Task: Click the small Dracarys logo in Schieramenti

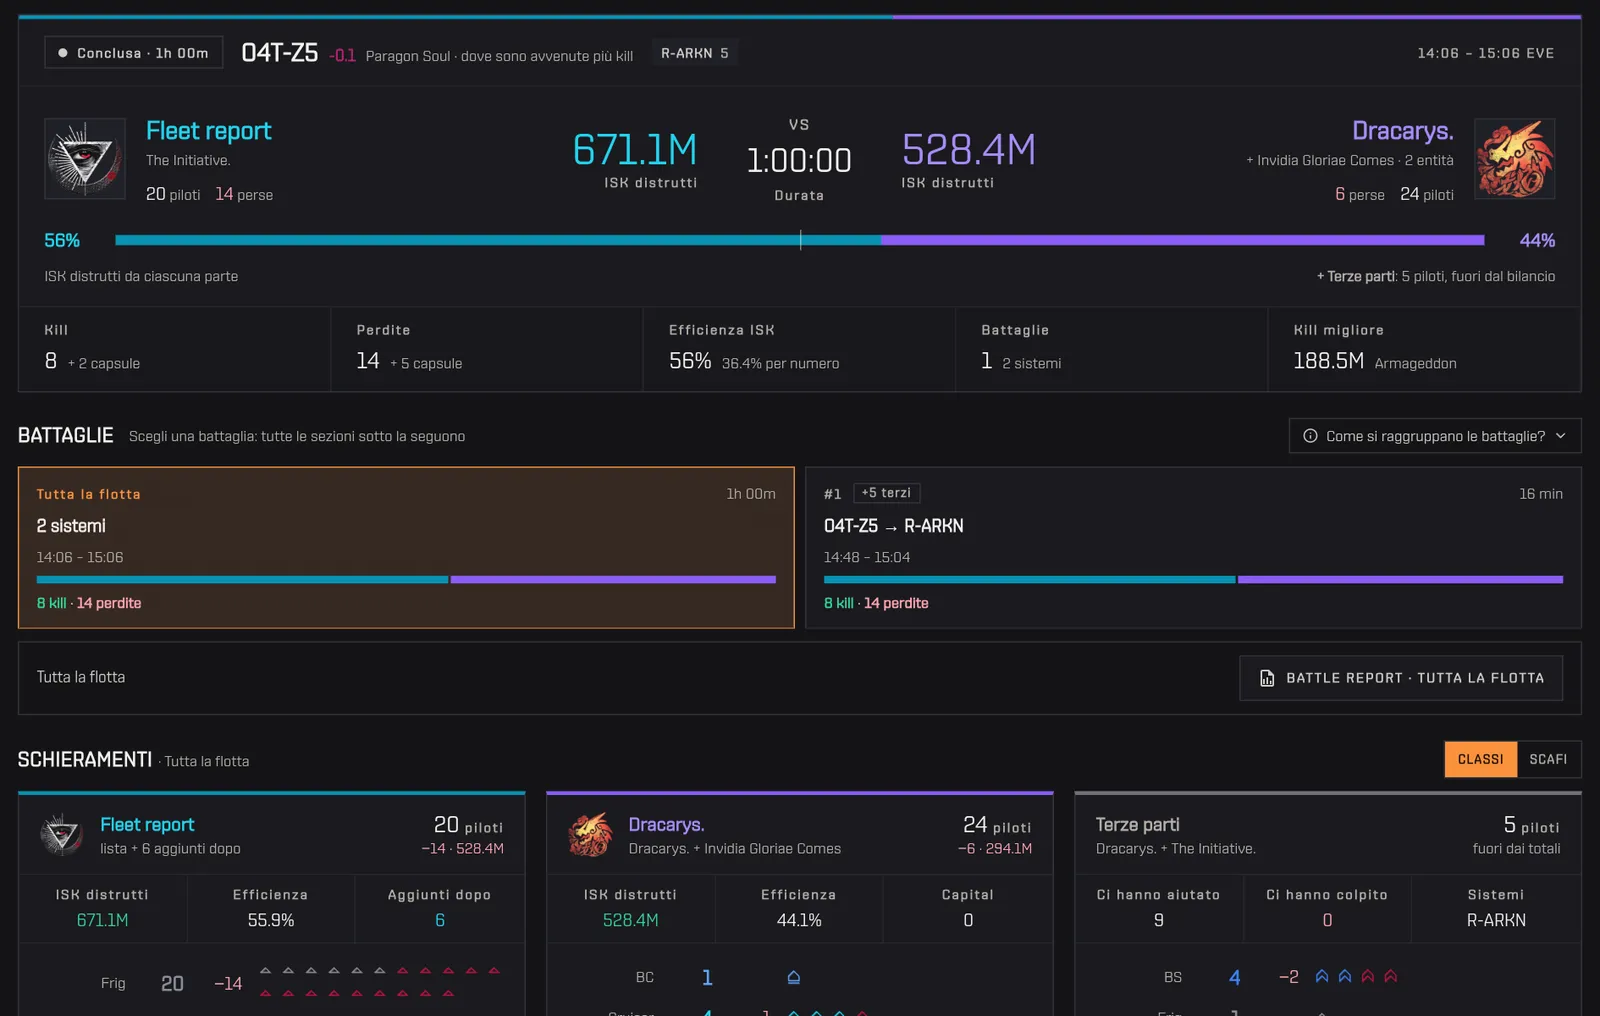Action: coord(590,834)
